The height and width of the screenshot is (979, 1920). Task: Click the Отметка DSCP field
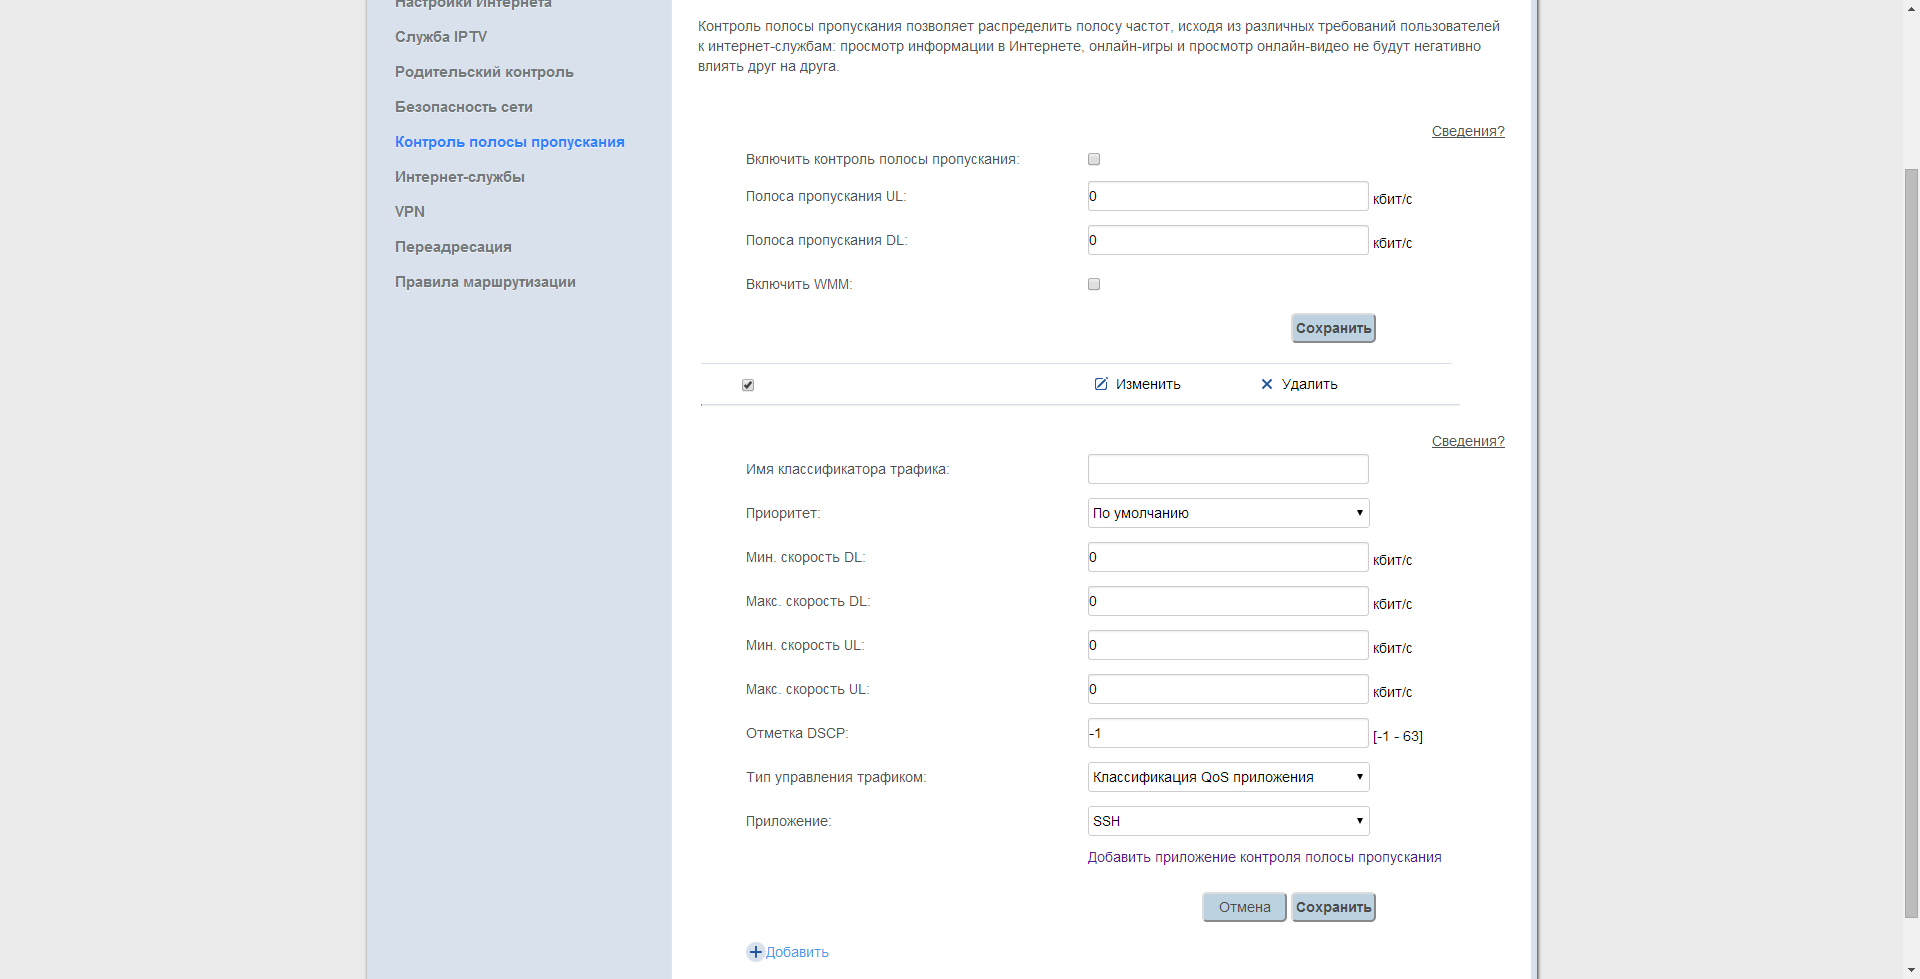pos(1228,733)
